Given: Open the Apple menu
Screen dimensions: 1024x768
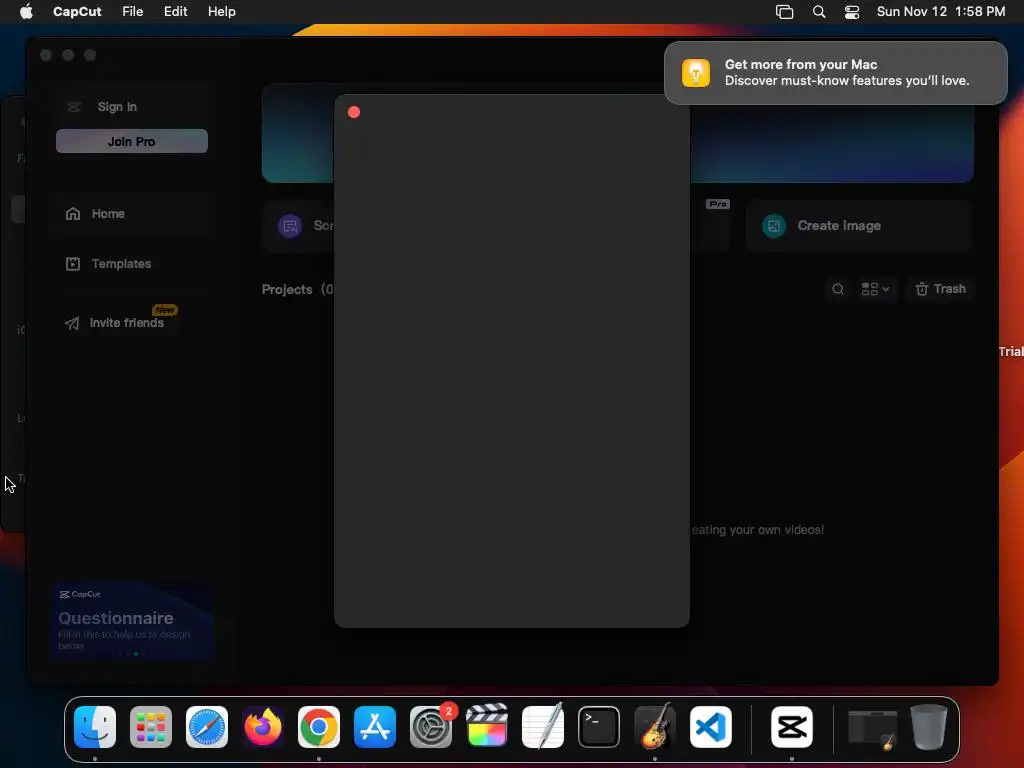Looking at the screenshot, I should (x=26, y=11).
